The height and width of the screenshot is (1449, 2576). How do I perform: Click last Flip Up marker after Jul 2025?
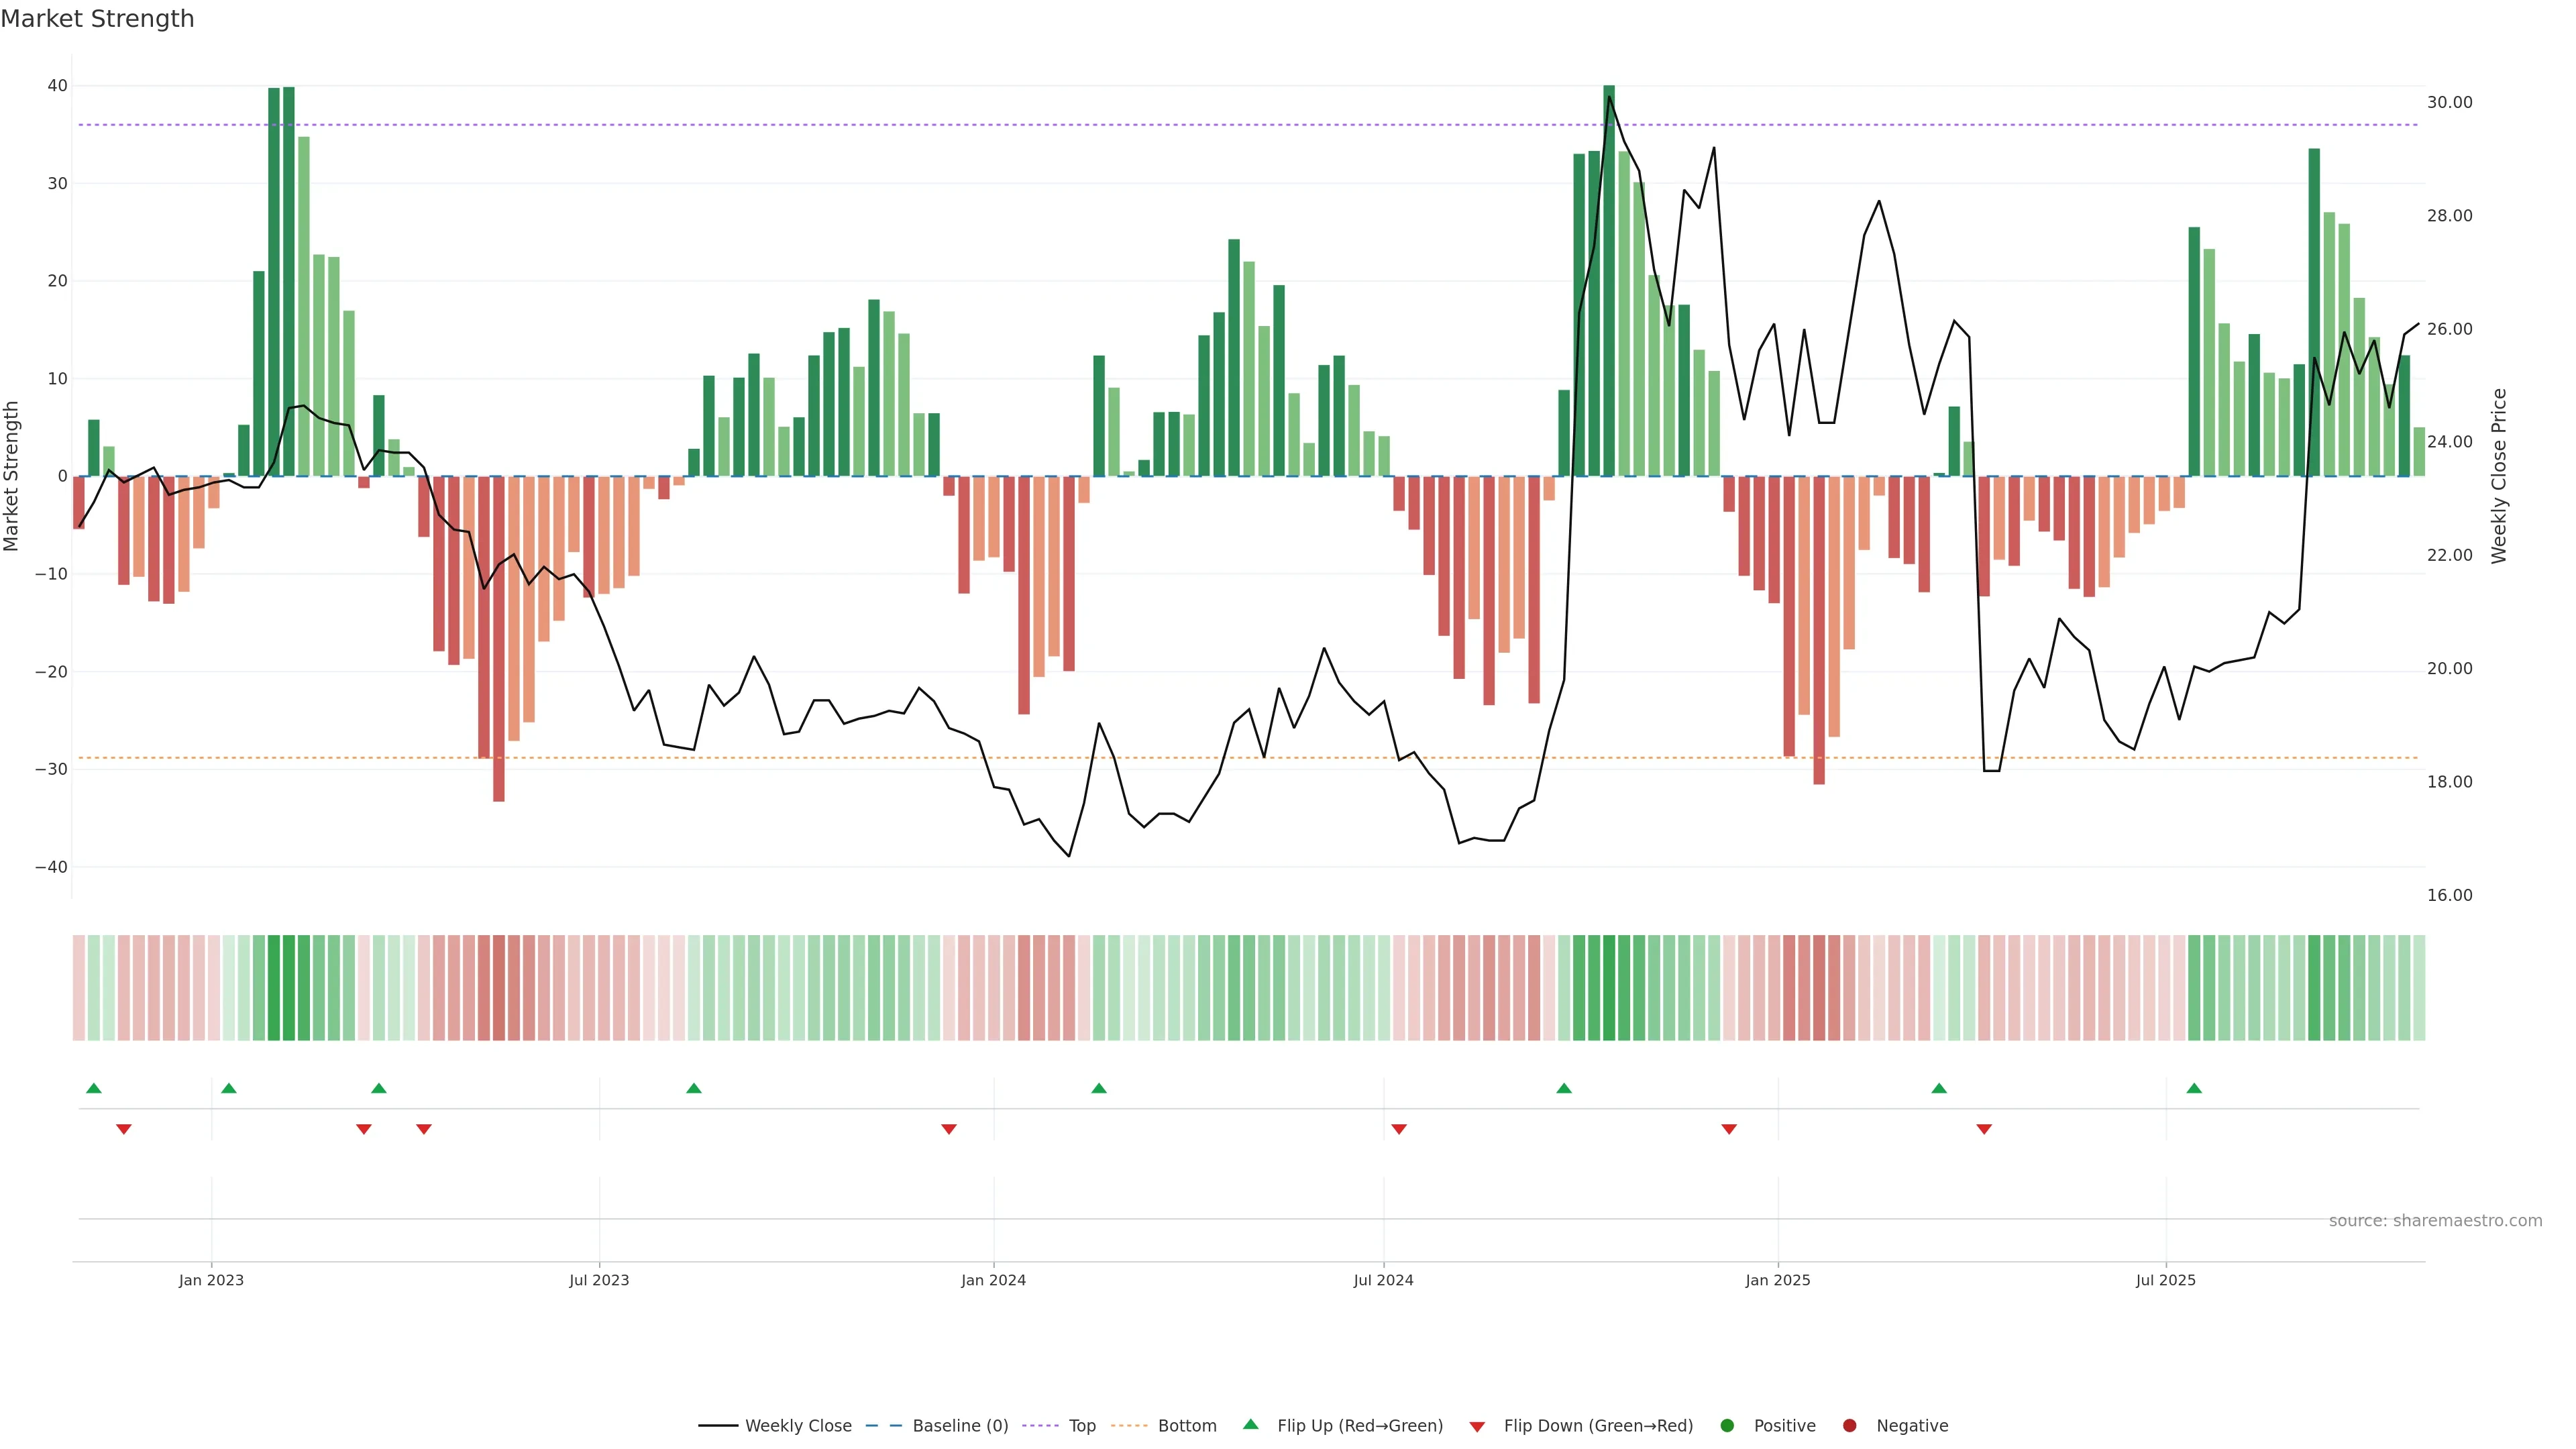pos(2194,1088)
